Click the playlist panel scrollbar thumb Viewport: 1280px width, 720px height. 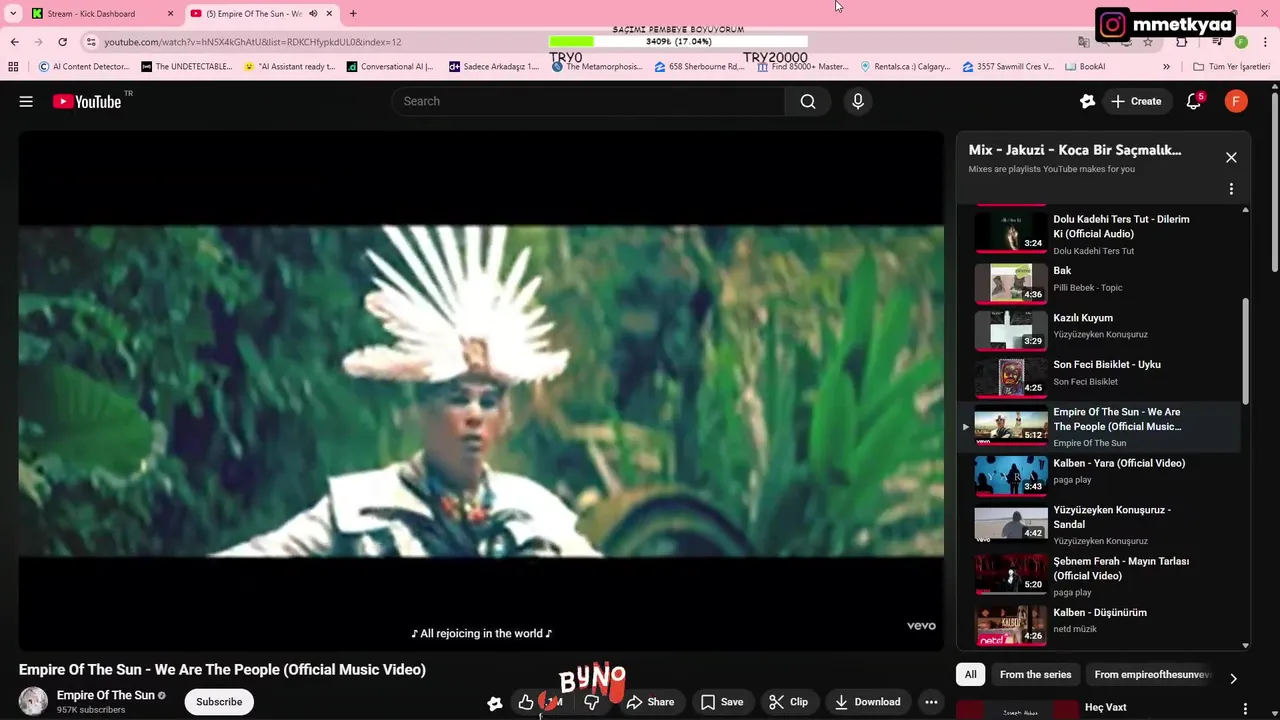tap(1245, 352)
